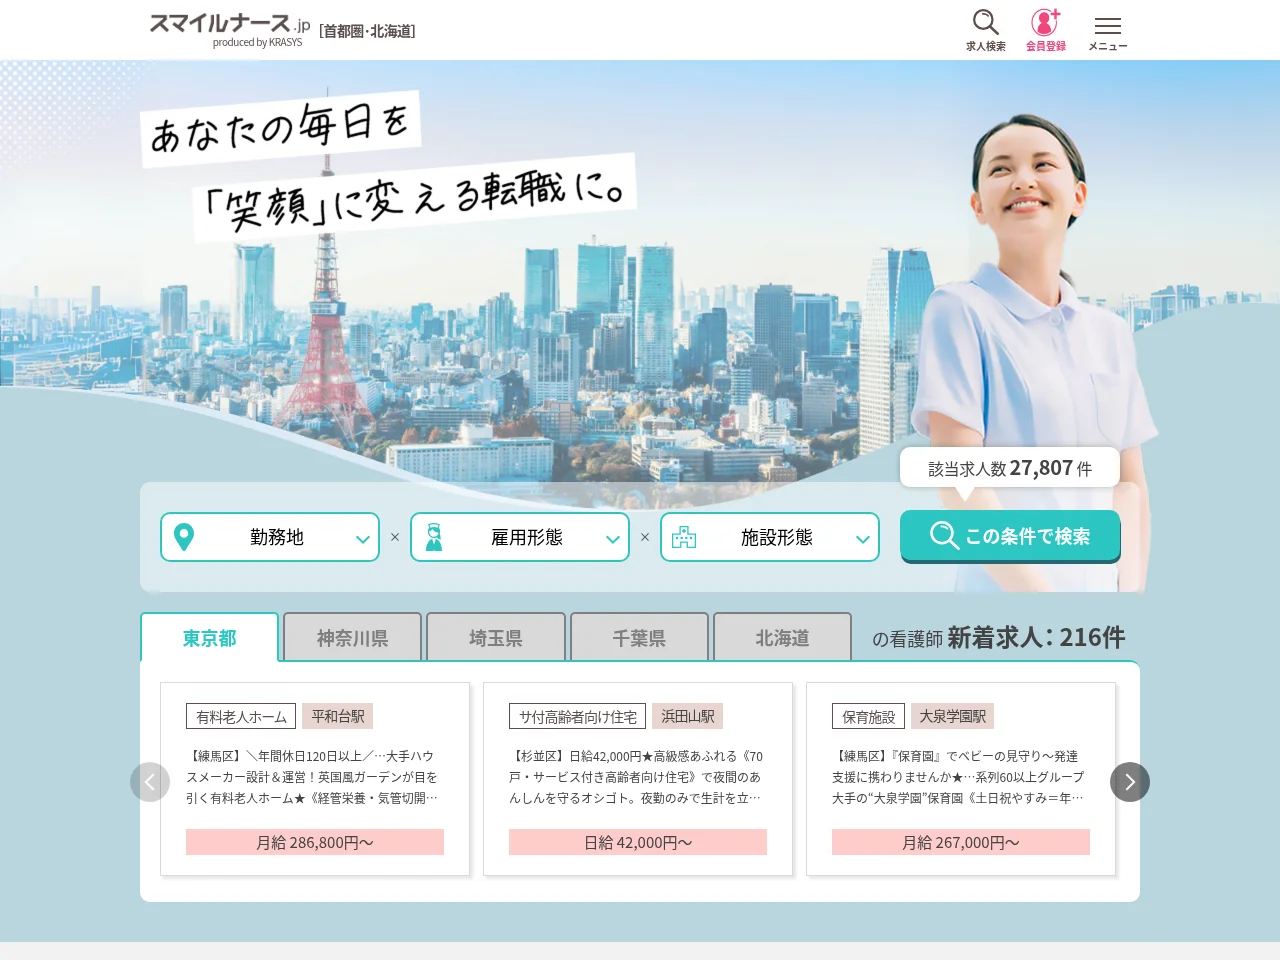Expand the 雇用形態 dropdown

click(x=520, y=537)
